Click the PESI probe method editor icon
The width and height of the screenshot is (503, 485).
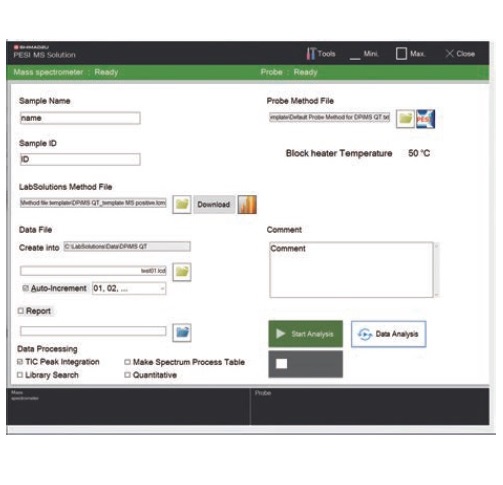point(425,119)
